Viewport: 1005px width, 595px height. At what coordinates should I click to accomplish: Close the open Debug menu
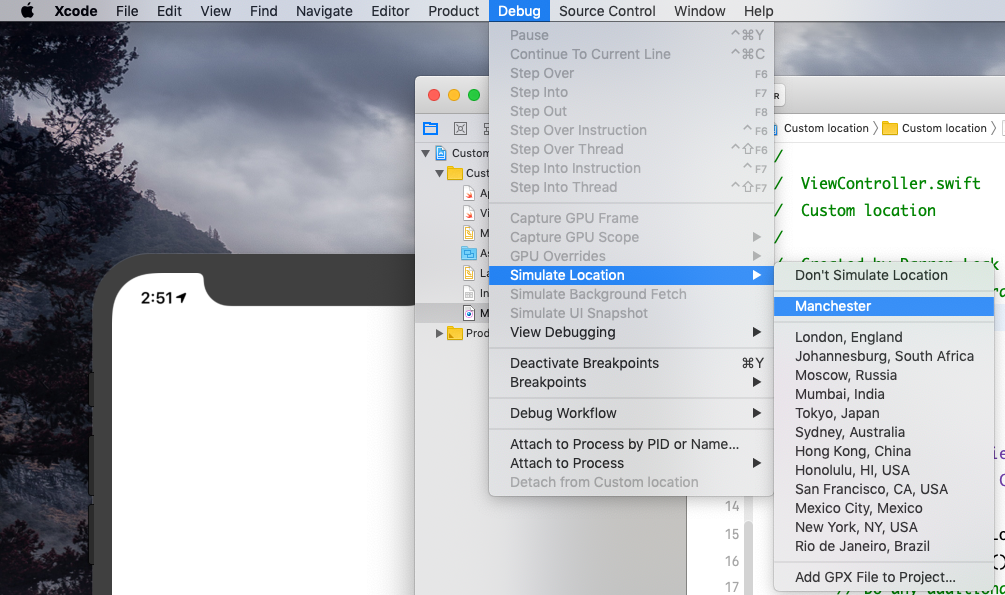(x=519, y=11)
